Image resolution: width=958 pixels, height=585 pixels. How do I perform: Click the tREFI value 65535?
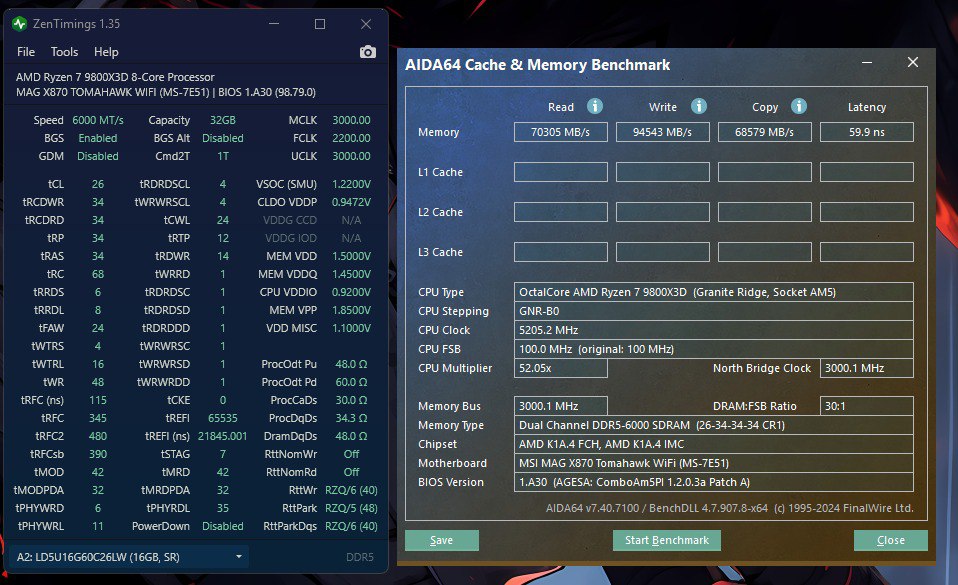222,418
